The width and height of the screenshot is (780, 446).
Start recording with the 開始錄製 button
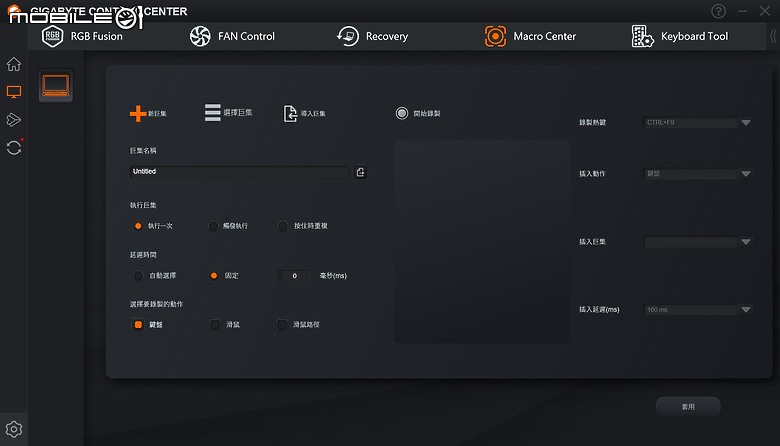(x=402, y=113)
